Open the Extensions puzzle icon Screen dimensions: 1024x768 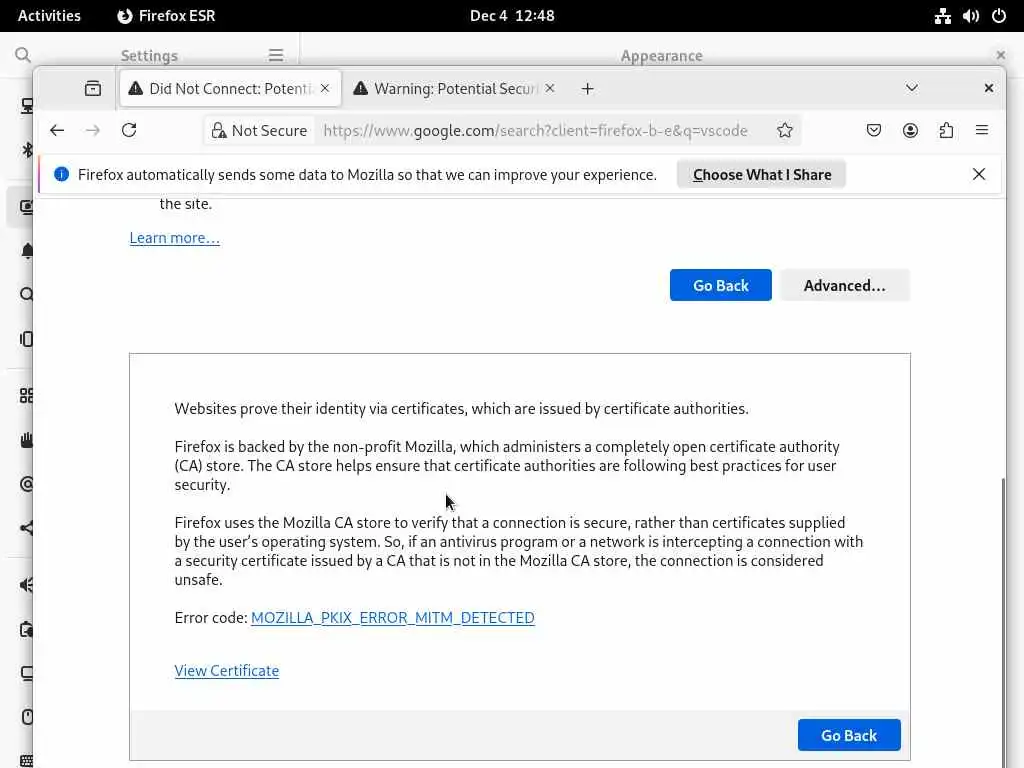[x=946, y=130]
